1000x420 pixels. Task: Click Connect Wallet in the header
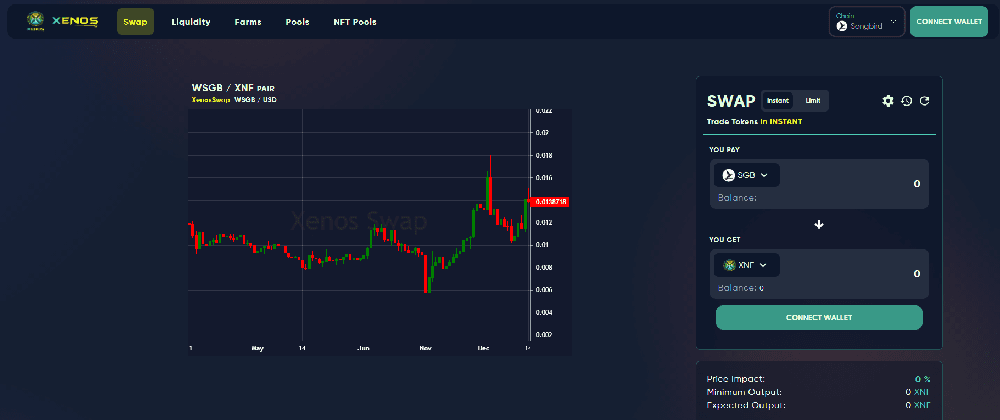coord(948,22)
